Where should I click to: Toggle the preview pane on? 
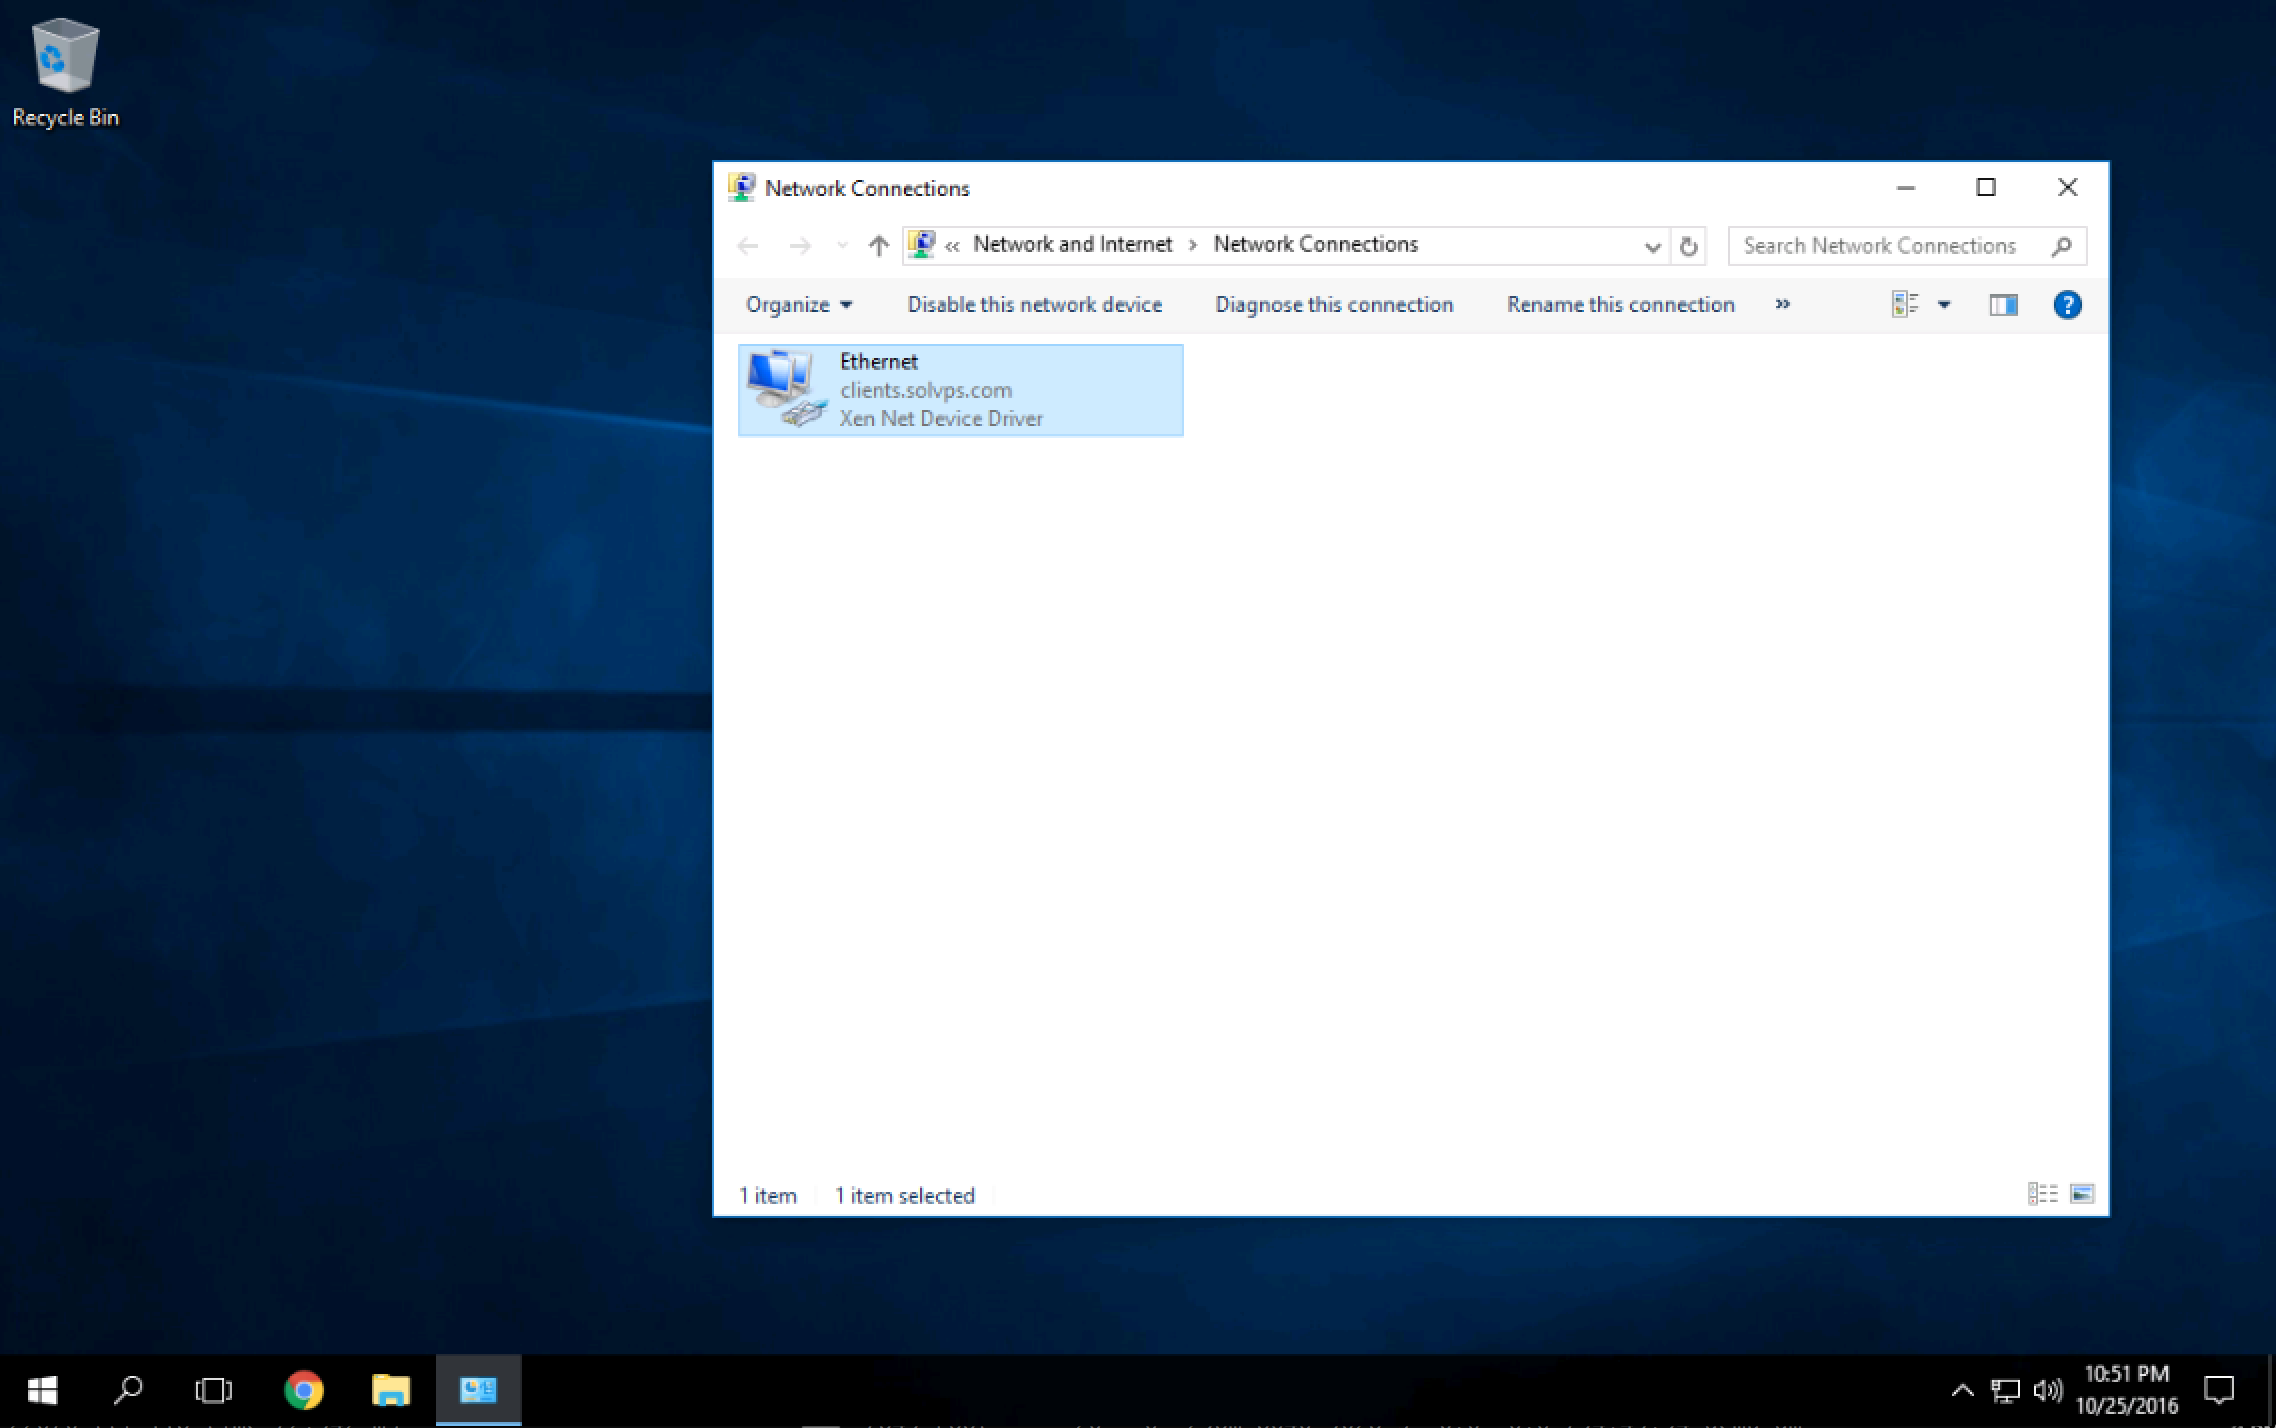click(x=2003, y=304)
